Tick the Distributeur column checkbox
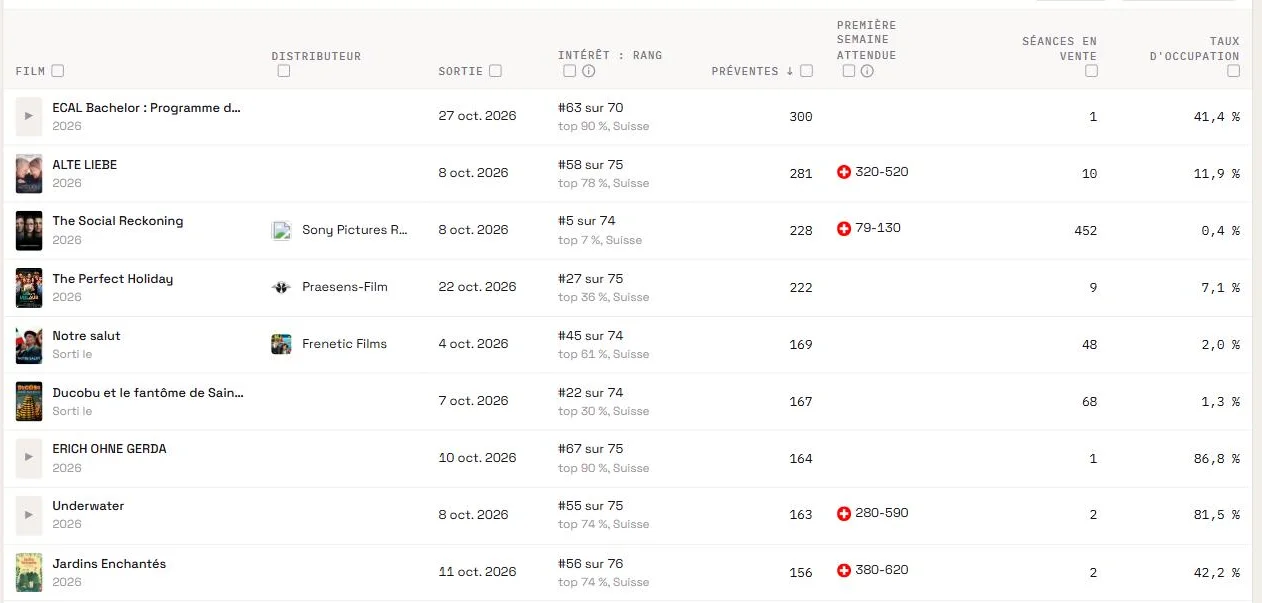This screenshot has width=1262, height=603. point(284,71)
